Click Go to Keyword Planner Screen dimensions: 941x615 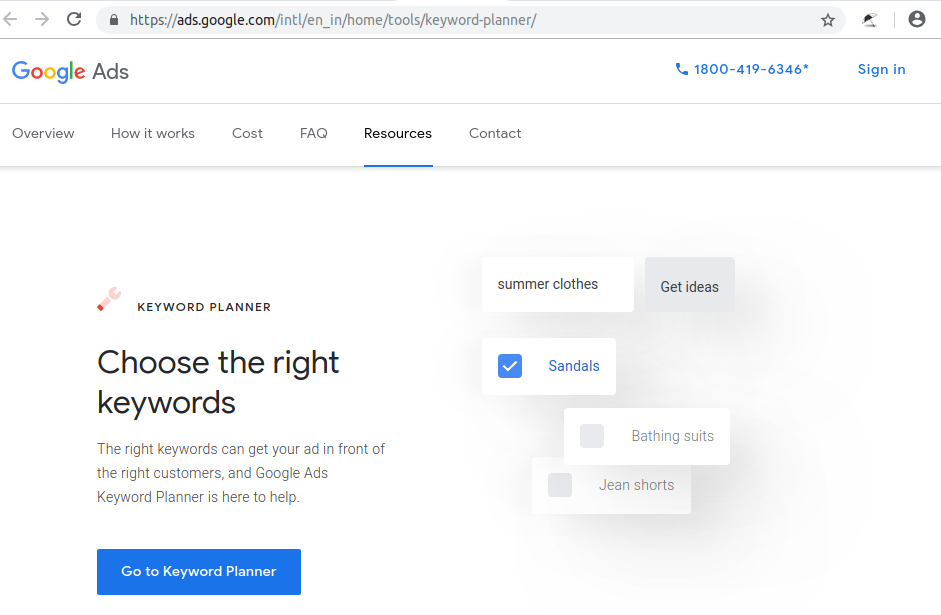(198, 572)
